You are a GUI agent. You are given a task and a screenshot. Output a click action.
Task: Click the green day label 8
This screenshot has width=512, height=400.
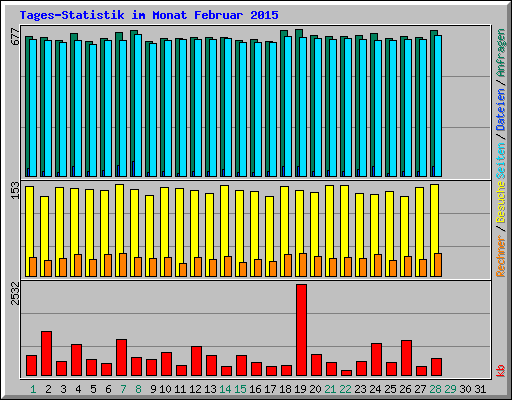click(x=138, y=389)
